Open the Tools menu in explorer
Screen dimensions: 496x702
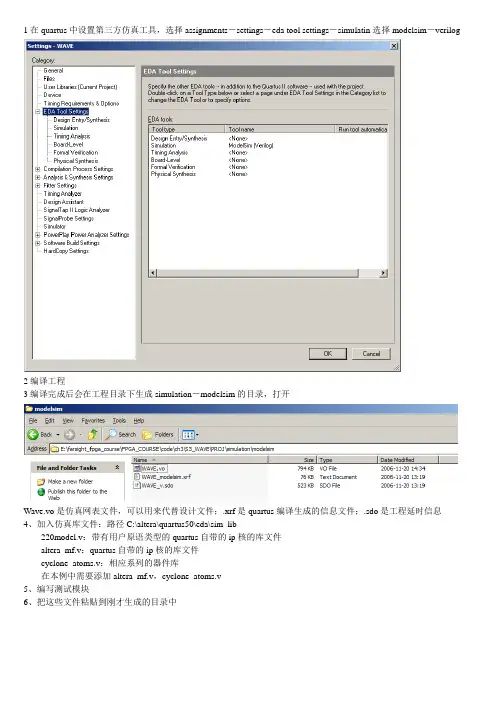119,420
